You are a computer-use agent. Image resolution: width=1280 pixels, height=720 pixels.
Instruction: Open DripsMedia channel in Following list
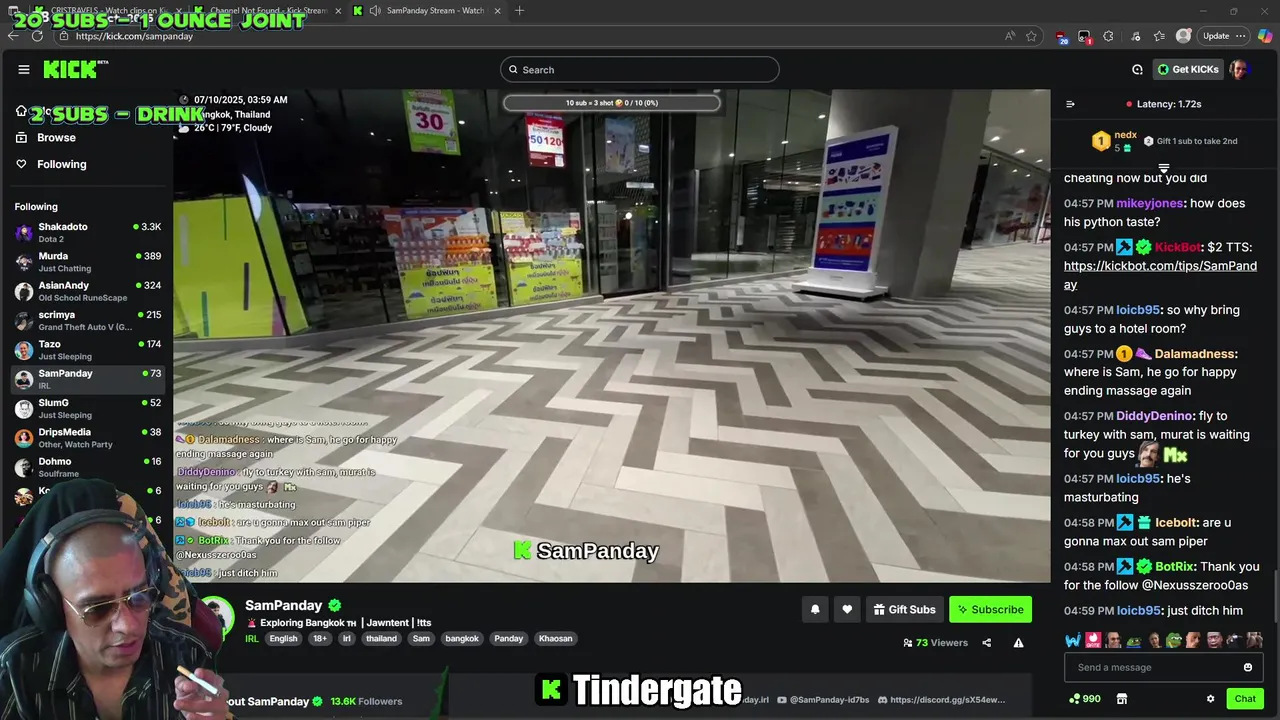87,438
